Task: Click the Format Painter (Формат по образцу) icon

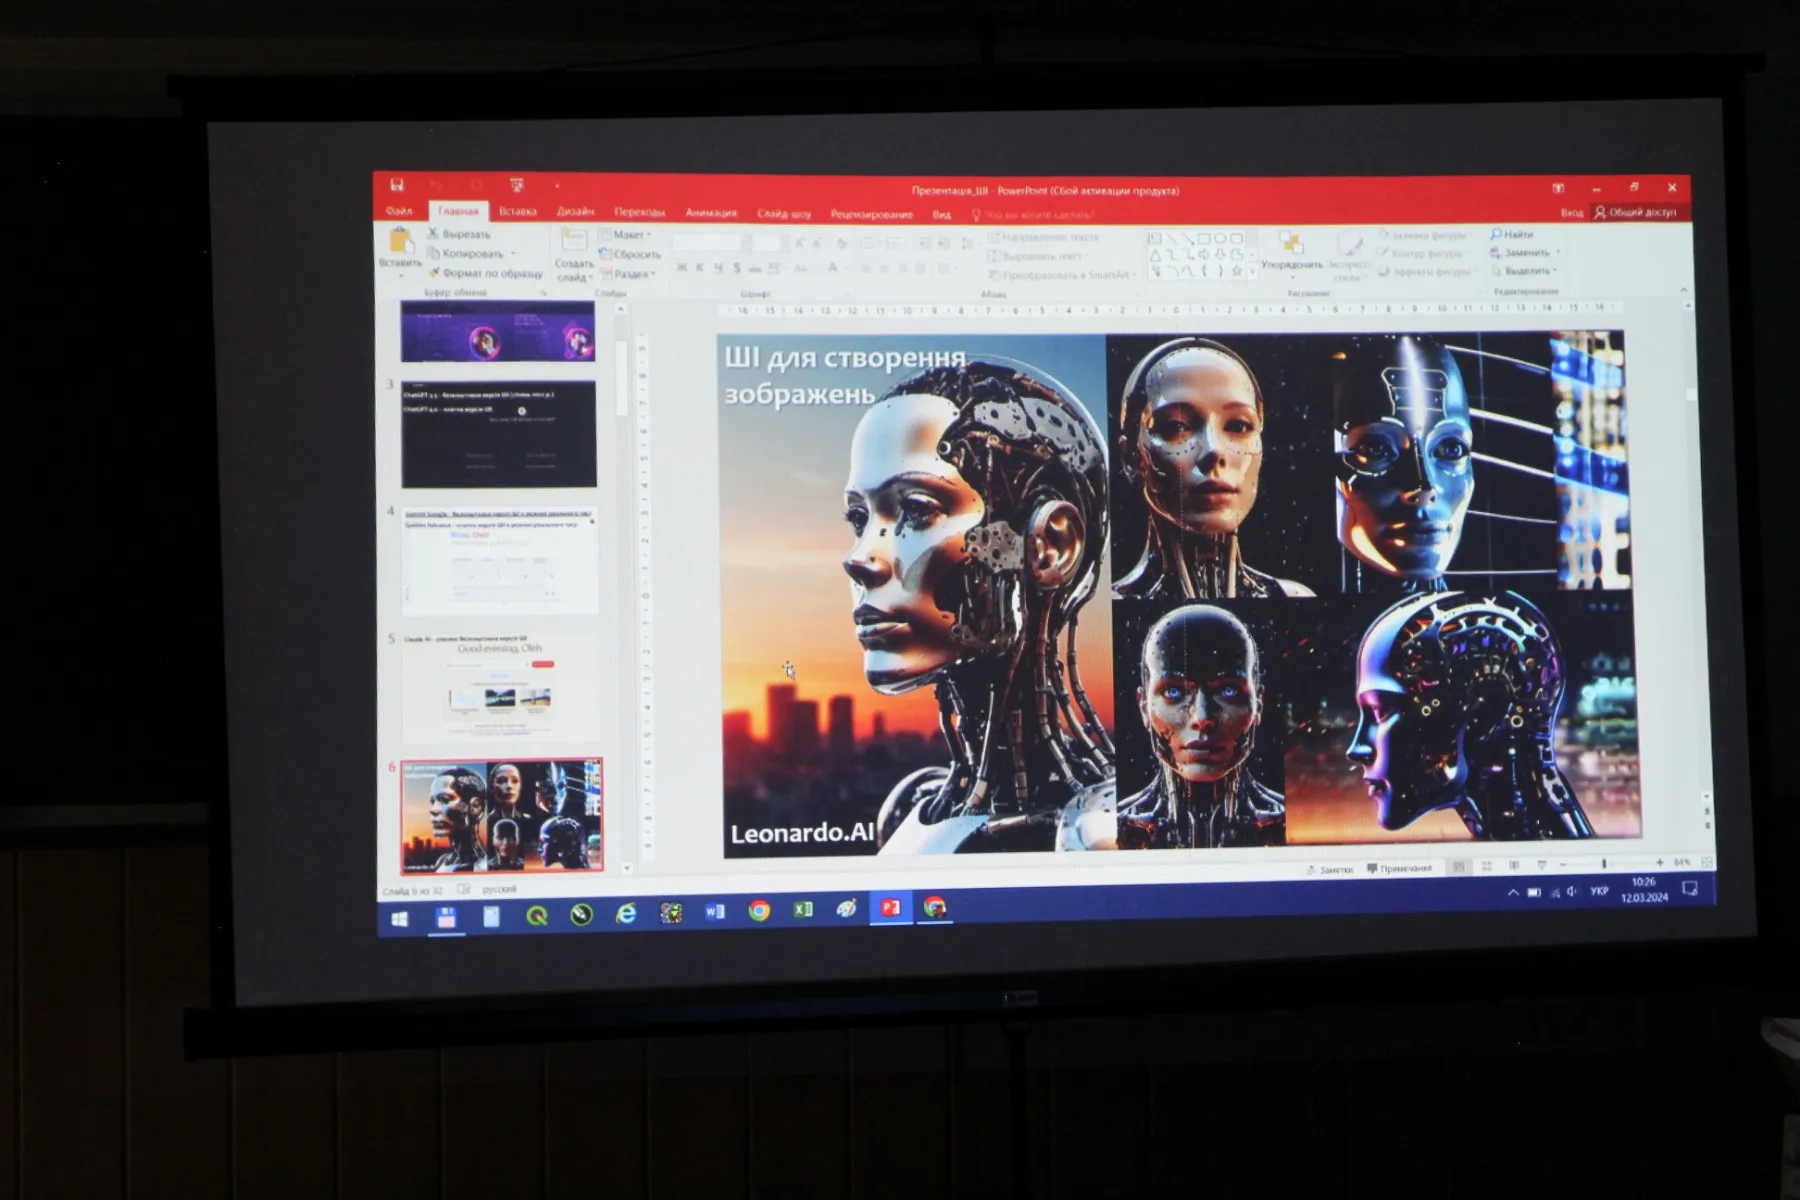Action: coord(434,272)
